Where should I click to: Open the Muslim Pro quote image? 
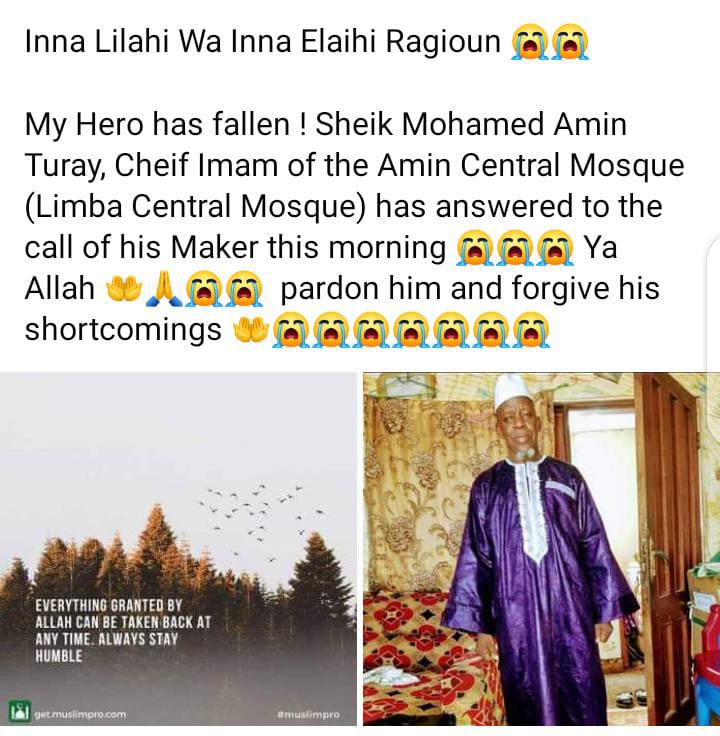178,549
